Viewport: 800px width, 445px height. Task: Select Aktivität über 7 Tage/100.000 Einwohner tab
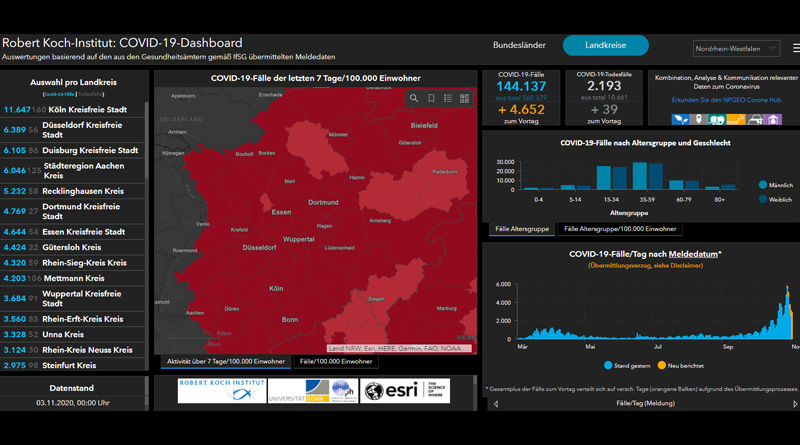pos(226,361)
